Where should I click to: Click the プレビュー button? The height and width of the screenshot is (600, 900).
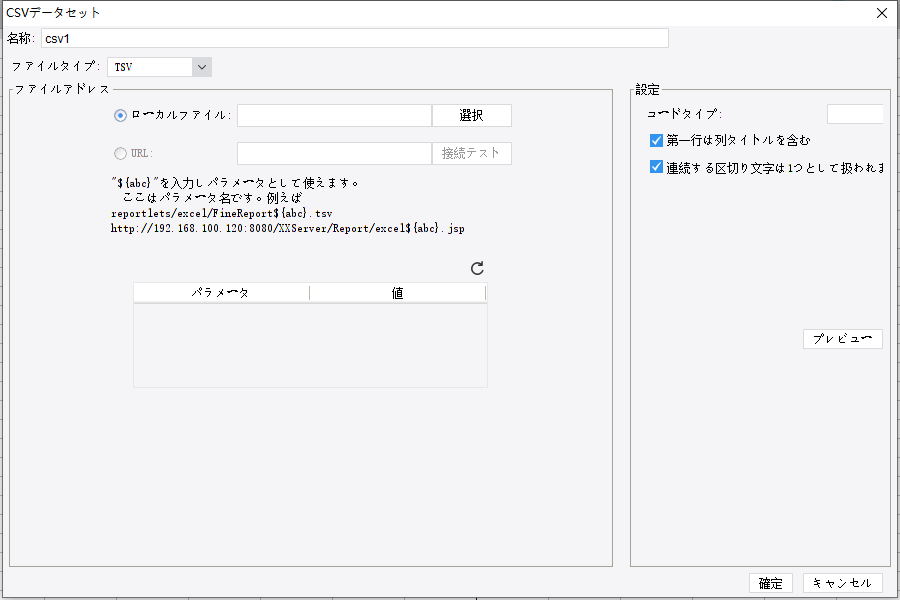coord(841,338)
